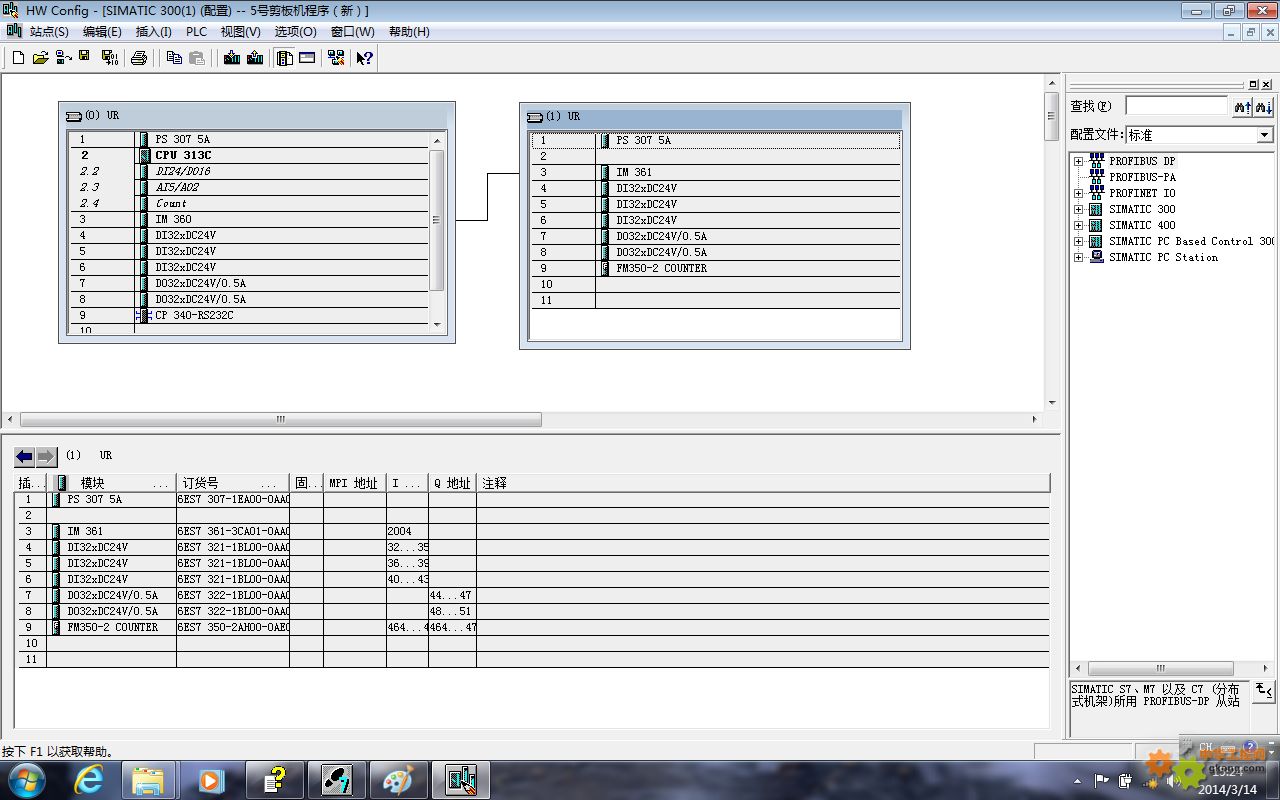Select CP 340-RS232C in rack (0)

point(194,315)
